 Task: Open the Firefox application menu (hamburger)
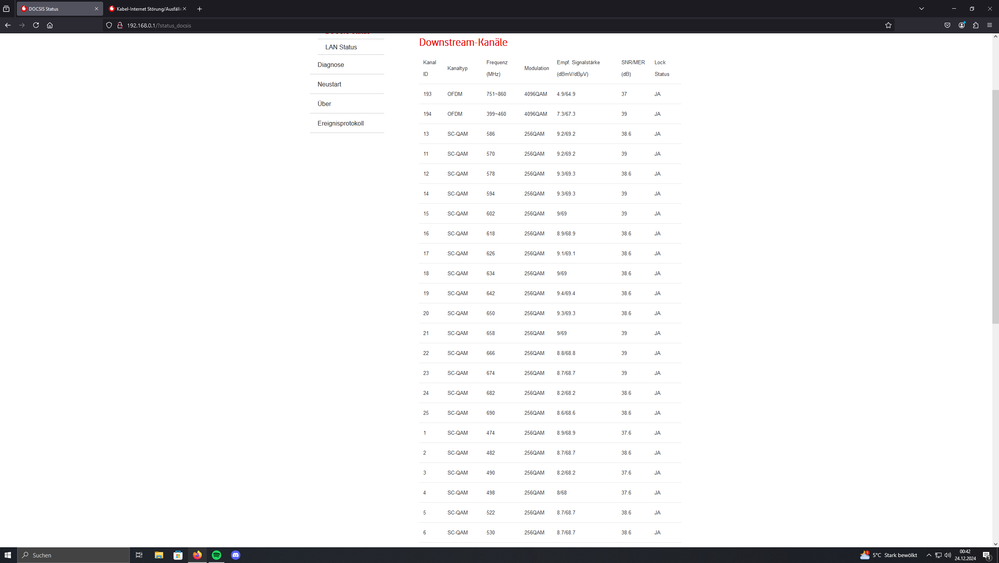[989, 25]
